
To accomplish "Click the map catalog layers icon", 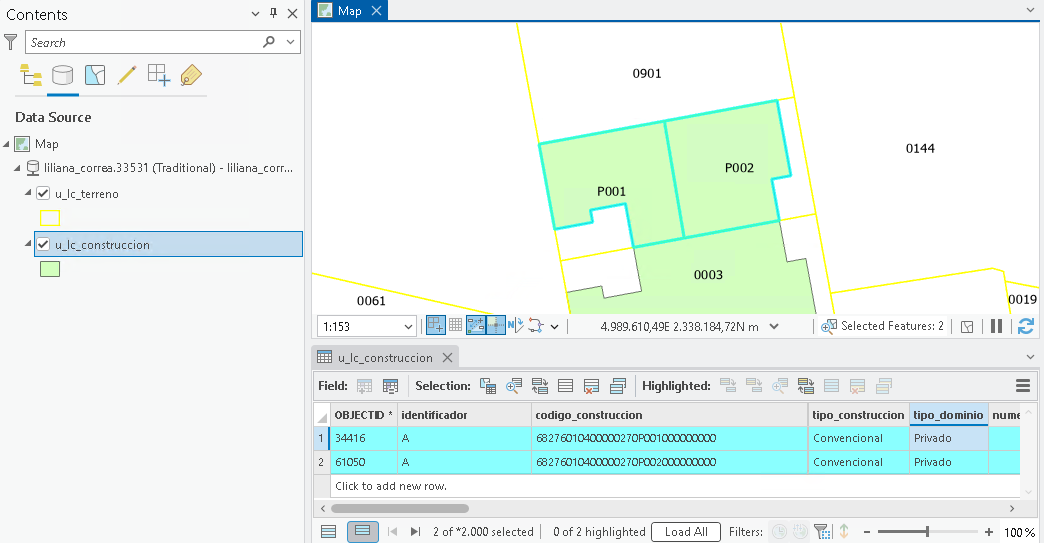I will [967, 326].
